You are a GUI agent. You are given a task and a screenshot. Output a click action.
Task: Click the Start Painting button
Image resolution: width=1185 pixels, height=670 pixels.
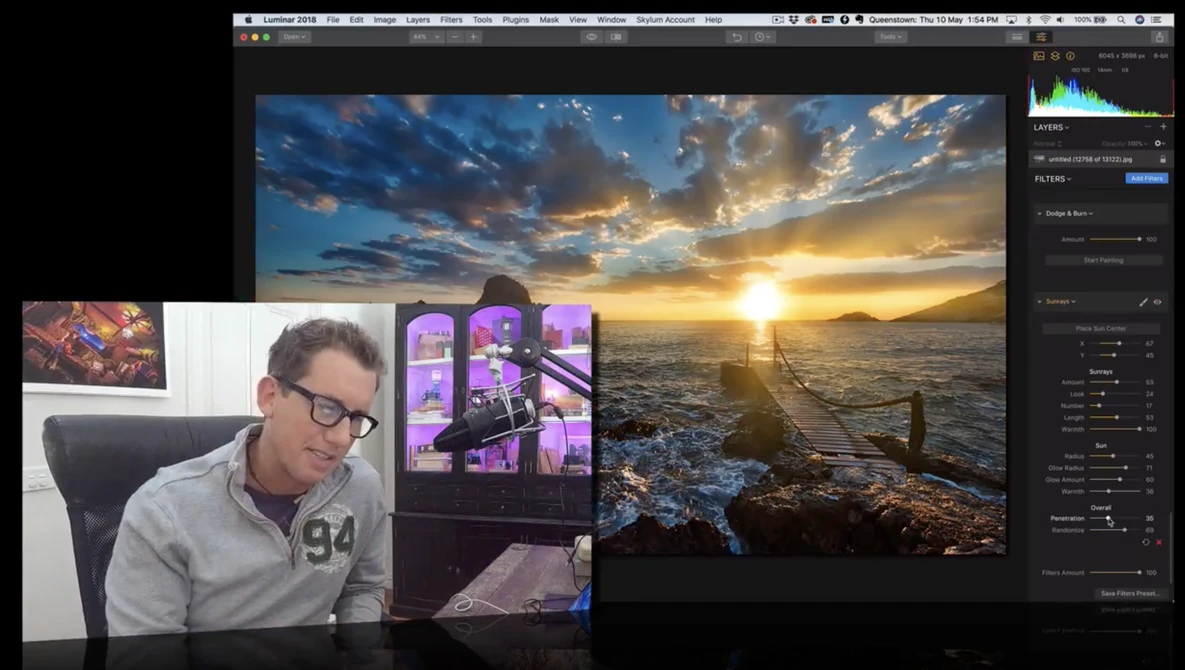pos(1103,260)
